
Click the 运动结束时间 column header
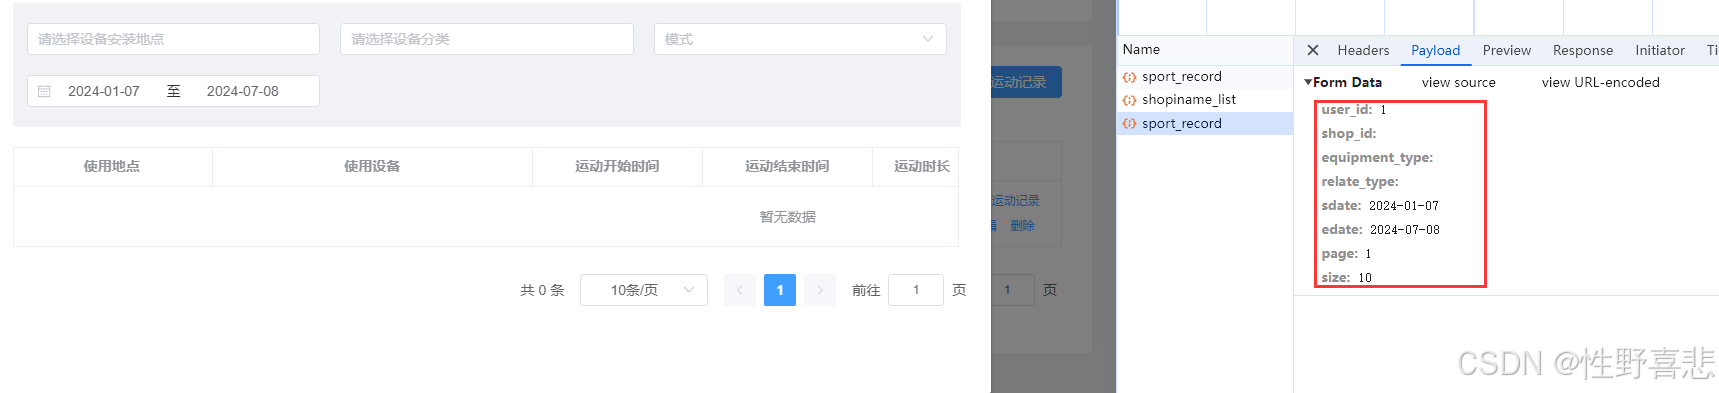point(787,166)
